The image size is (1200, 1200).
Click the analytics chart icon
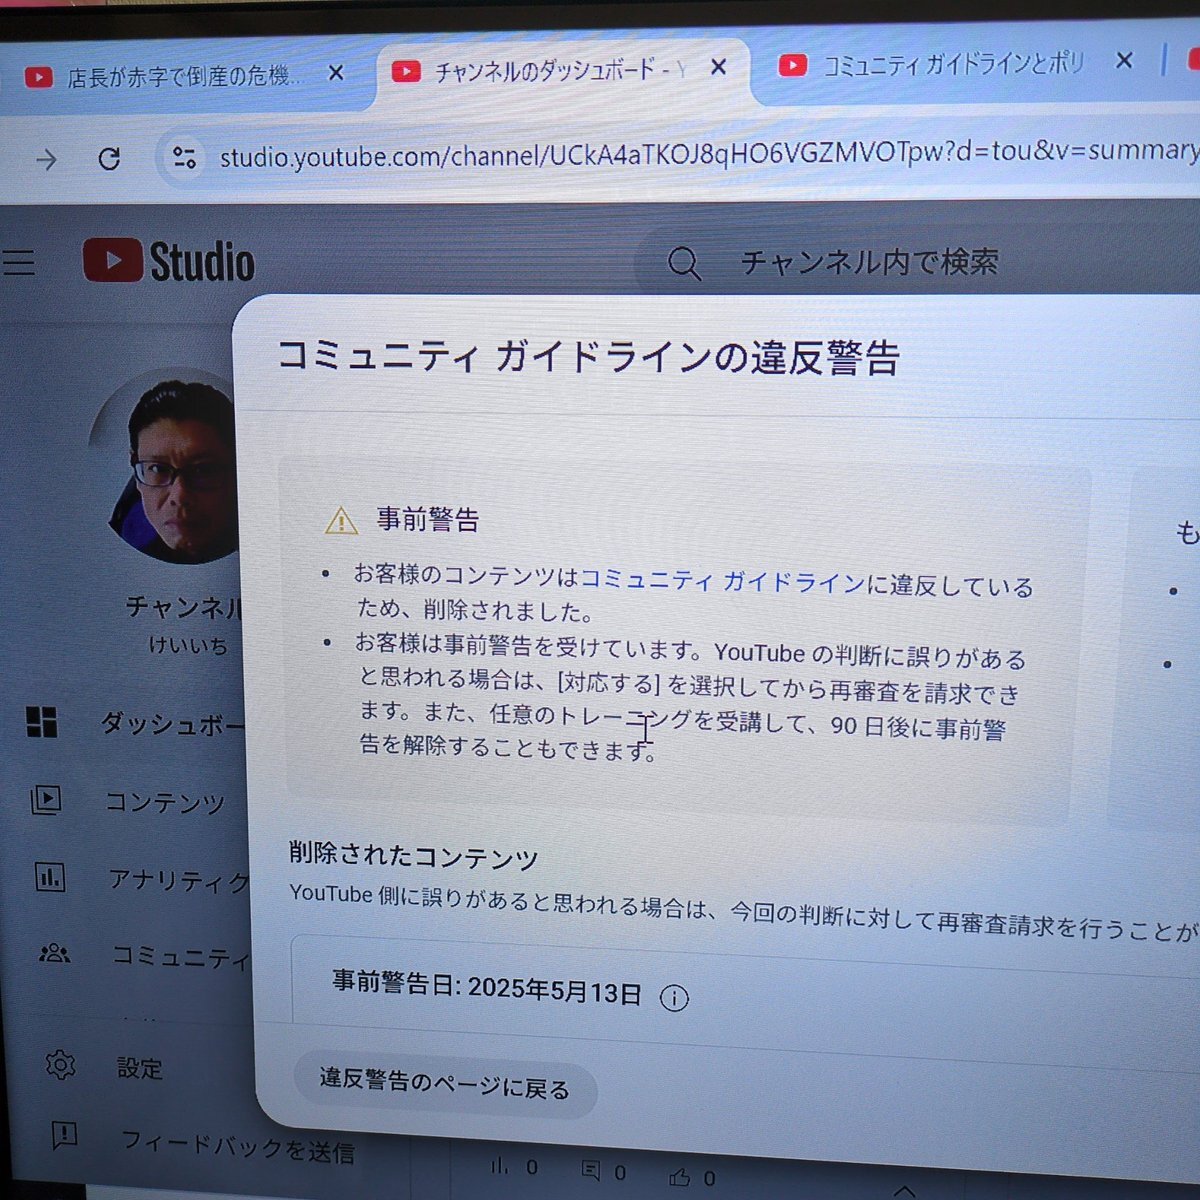pos(50,877)
